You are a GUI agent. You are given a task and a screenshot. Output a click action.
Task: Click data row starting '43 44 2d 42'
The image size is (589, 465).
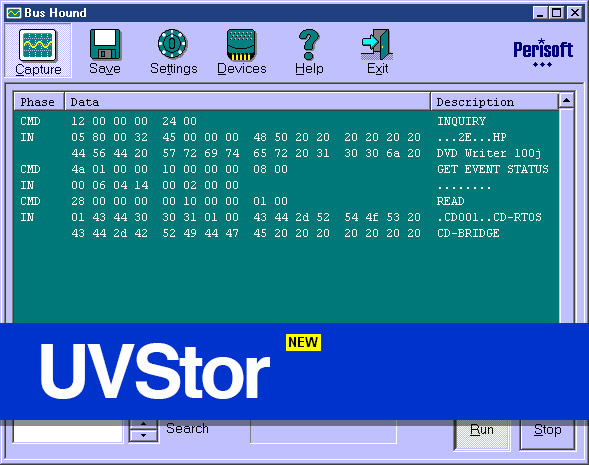point(246,233)
